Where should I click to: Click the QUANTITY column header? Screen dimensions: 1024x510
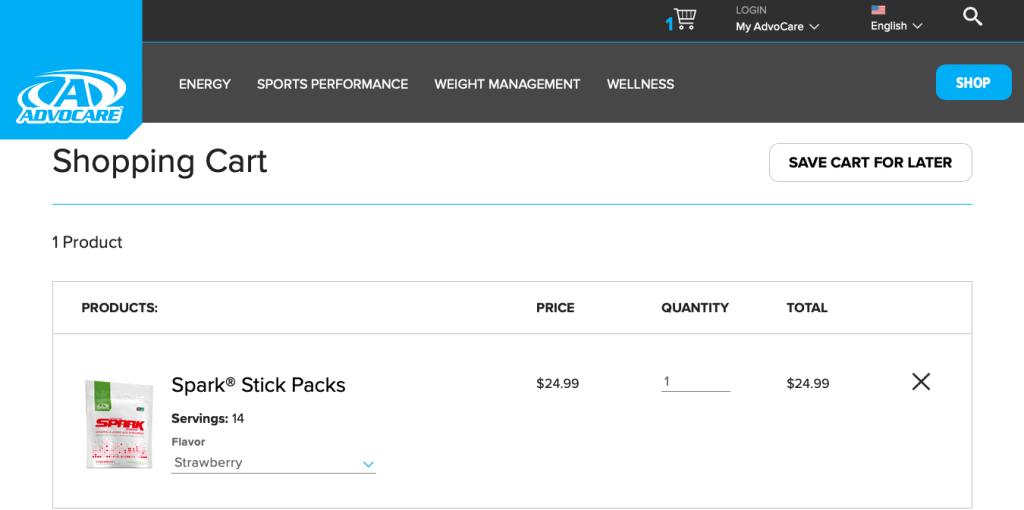point(695,308)
